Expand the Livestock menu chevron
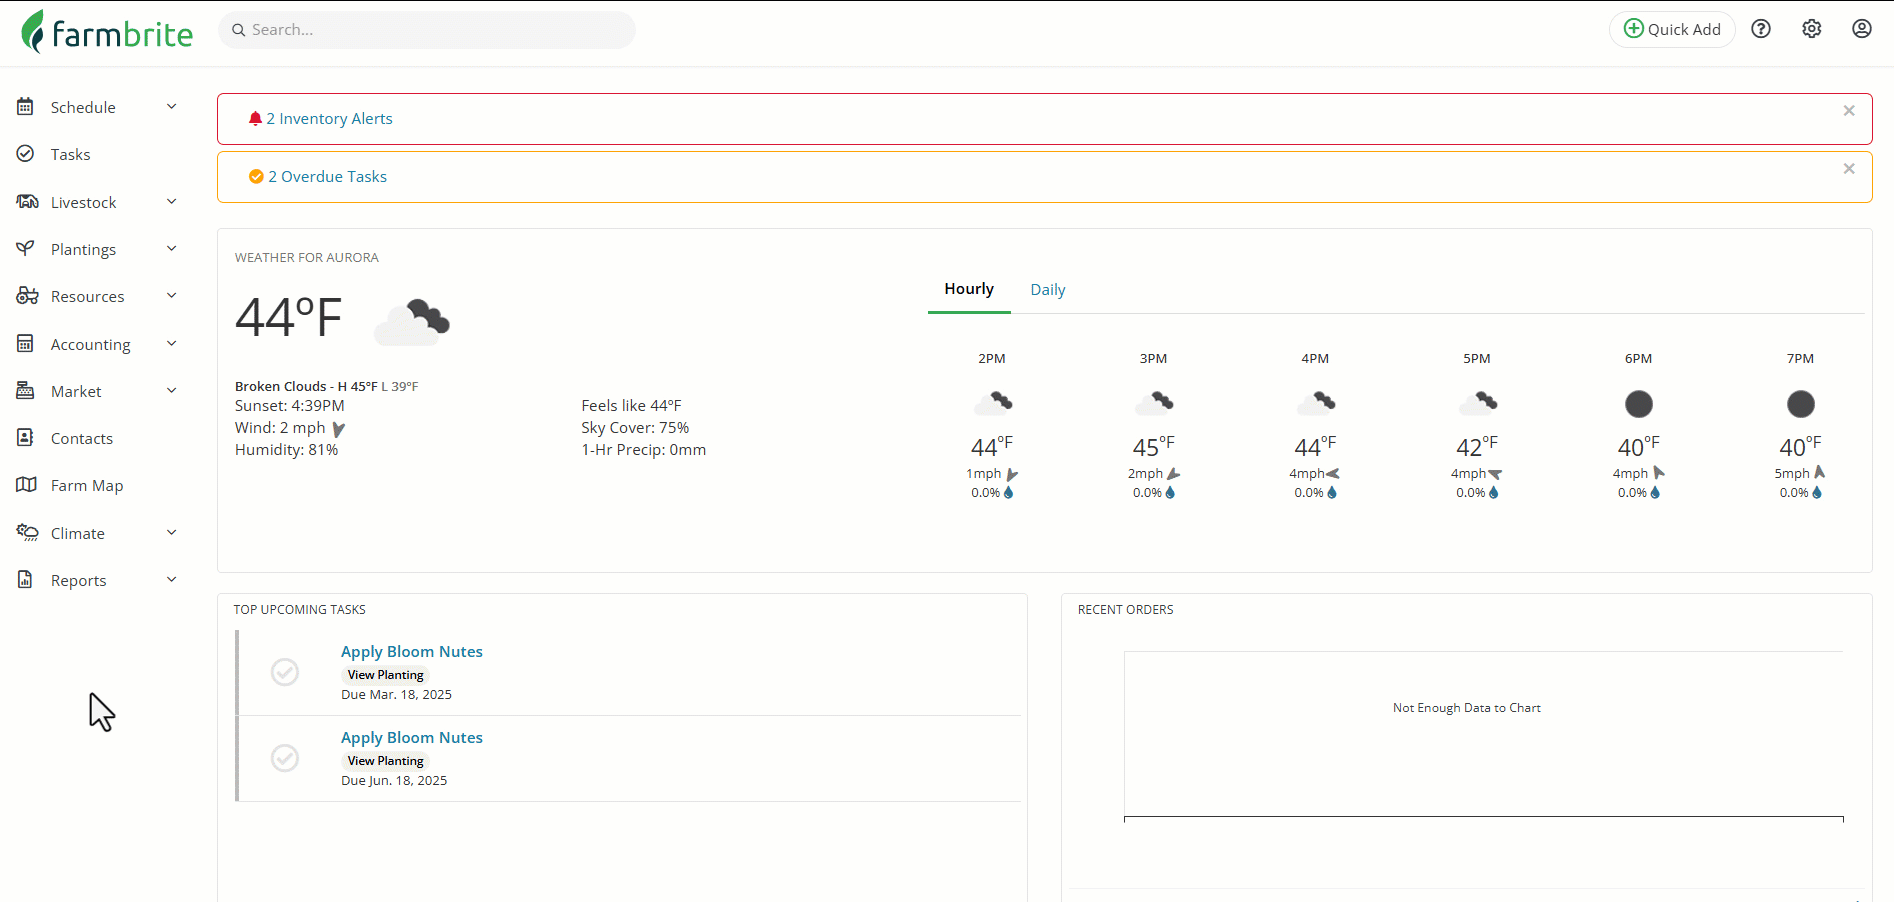The width and height of the screenshot is (1894, 902). 172,201
